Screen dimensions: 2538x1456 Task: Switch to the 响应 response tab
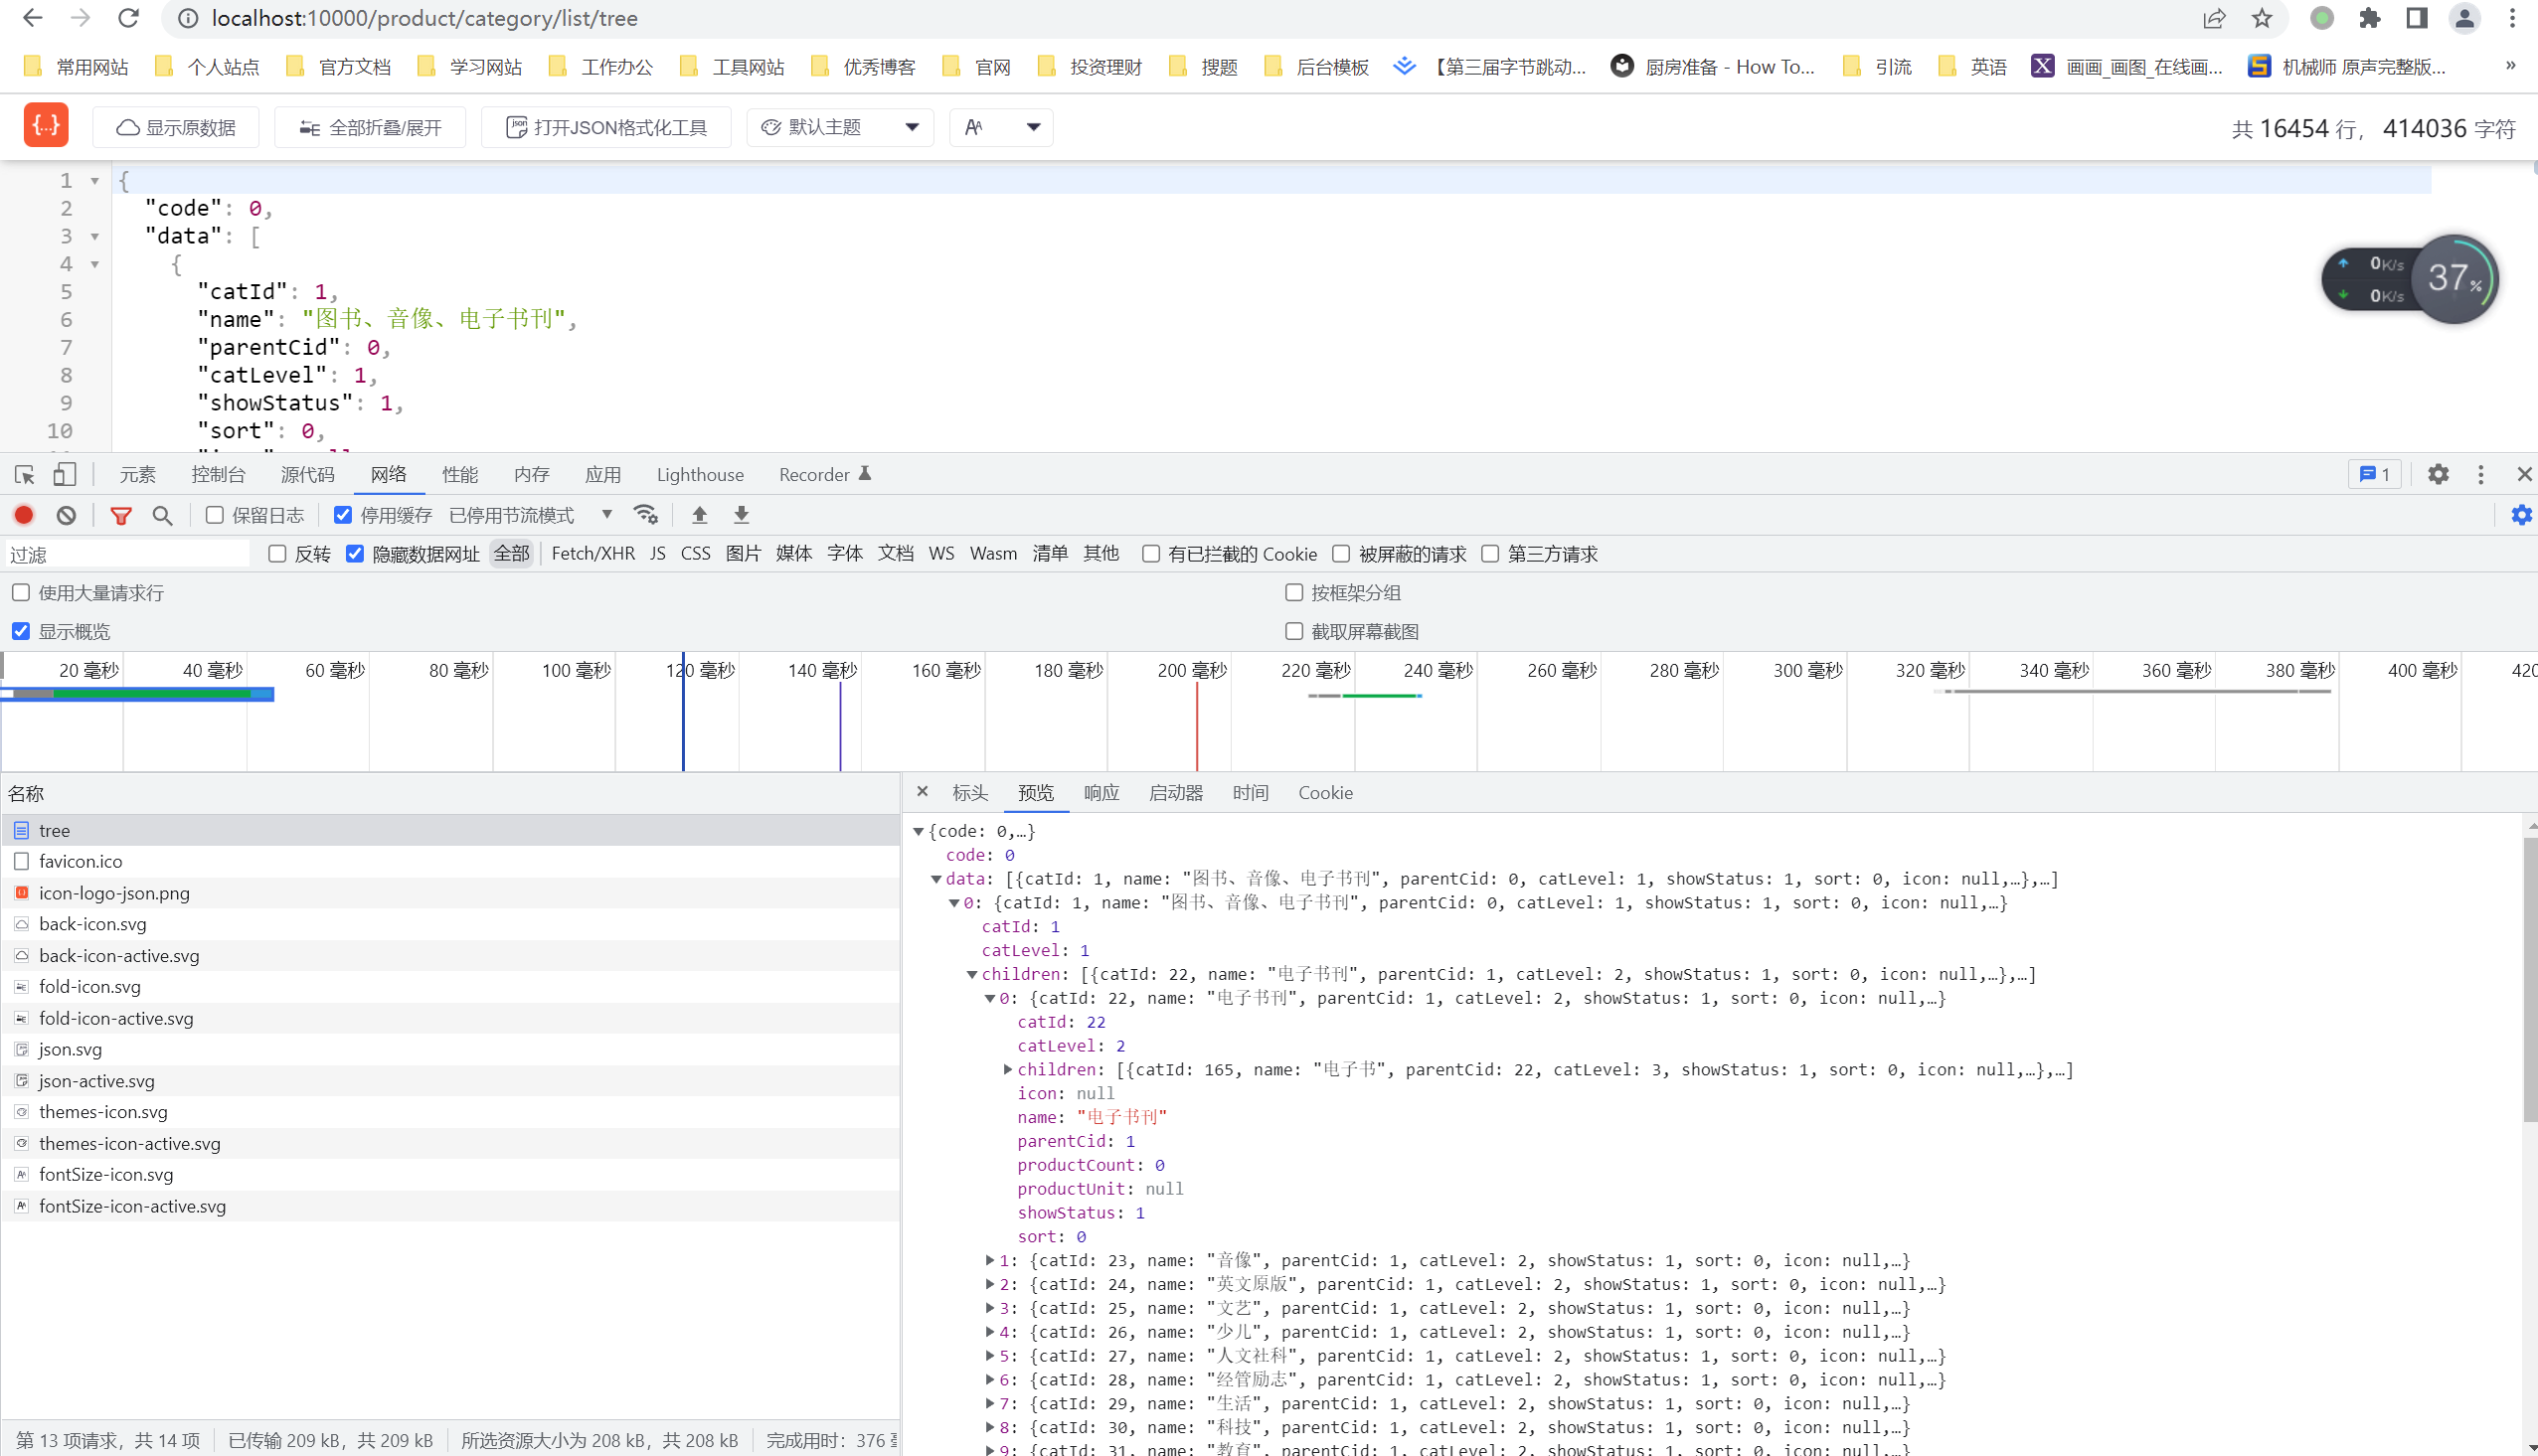1101,793
